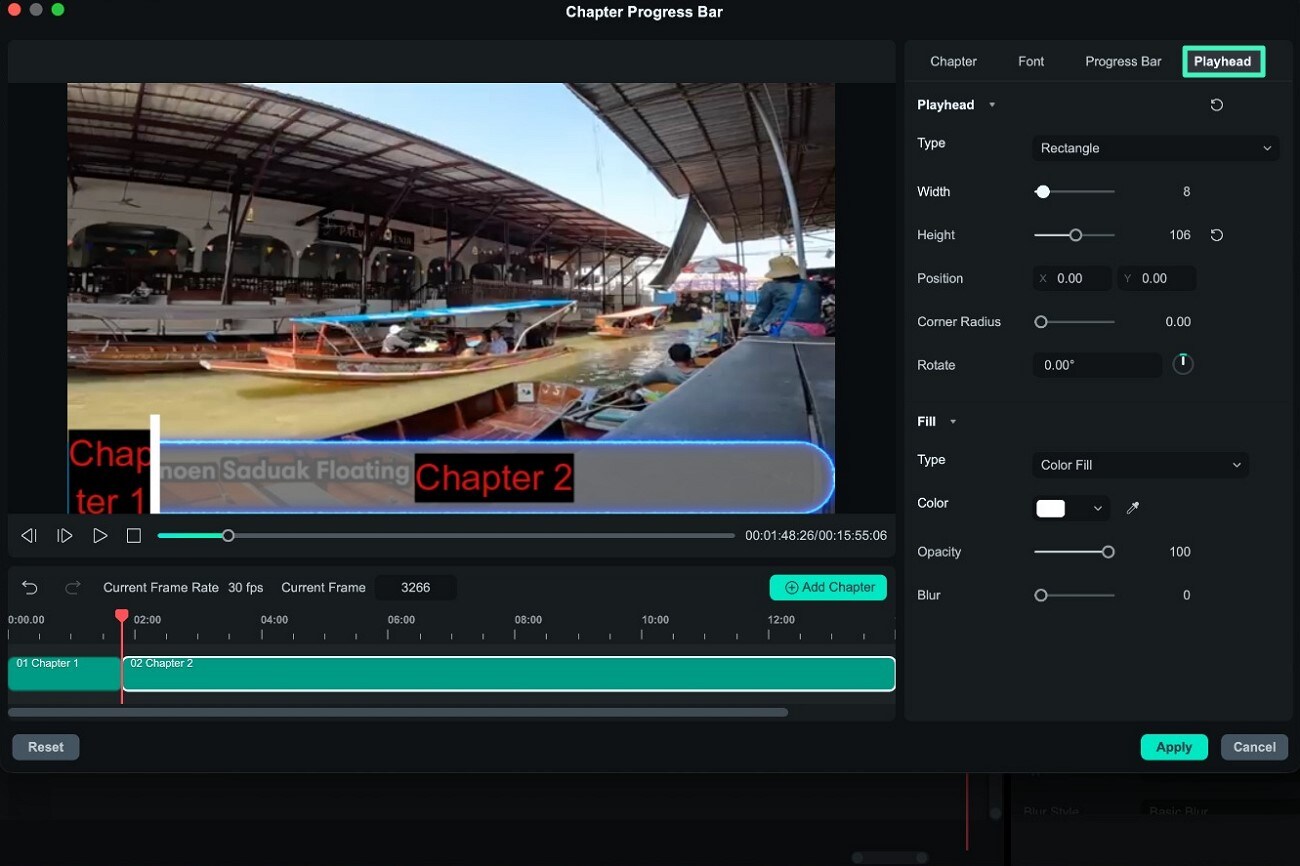Step back to the previous frame

tap(29, 536)
